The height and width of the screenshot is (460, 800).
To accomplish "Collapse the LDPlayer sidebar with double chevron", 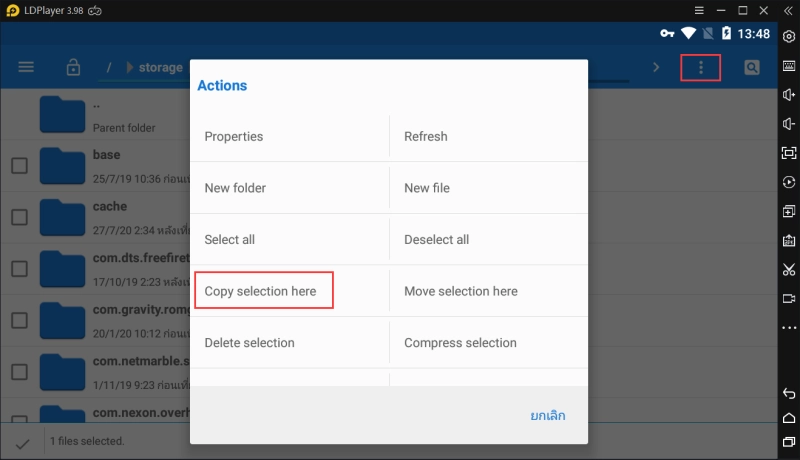I will coord(789,10).
